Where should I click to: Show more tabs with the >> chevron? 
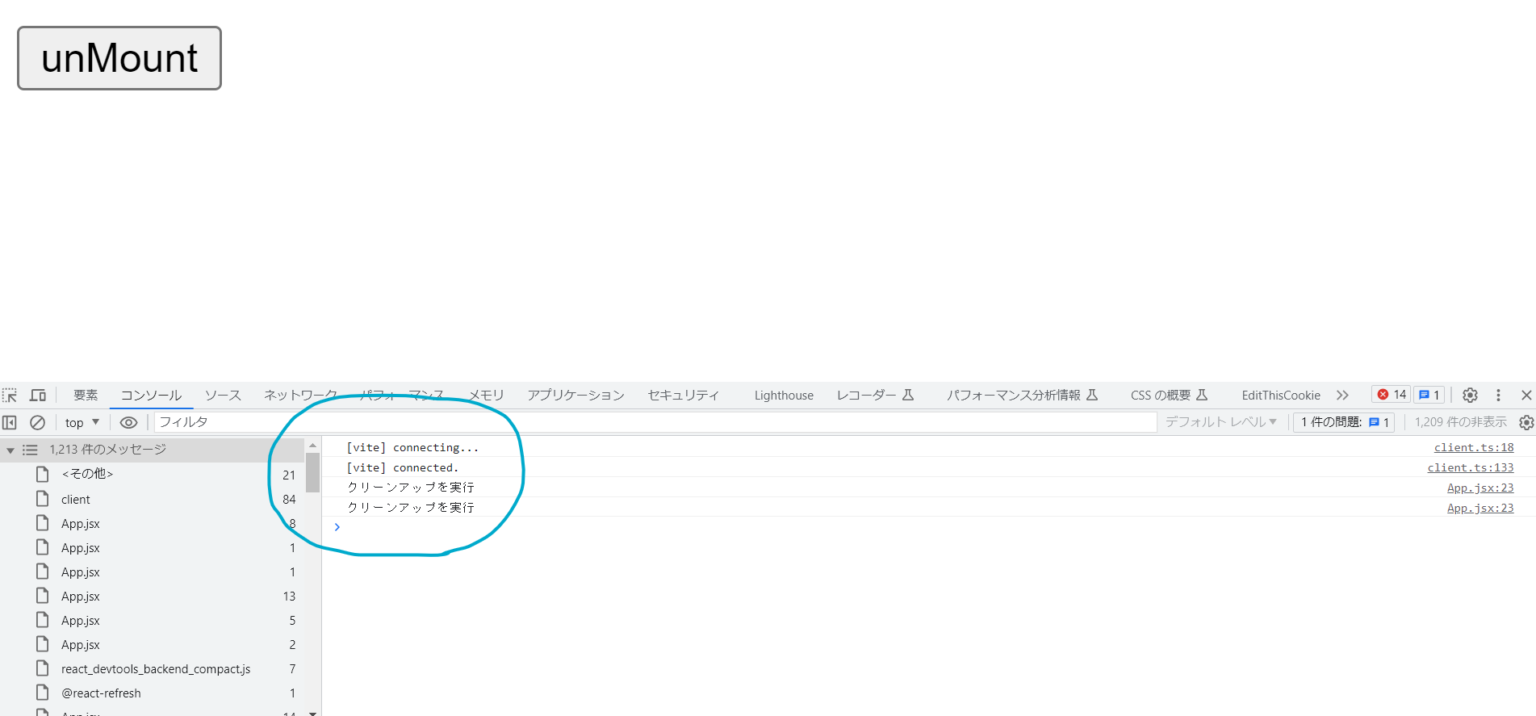(1342, 395)
